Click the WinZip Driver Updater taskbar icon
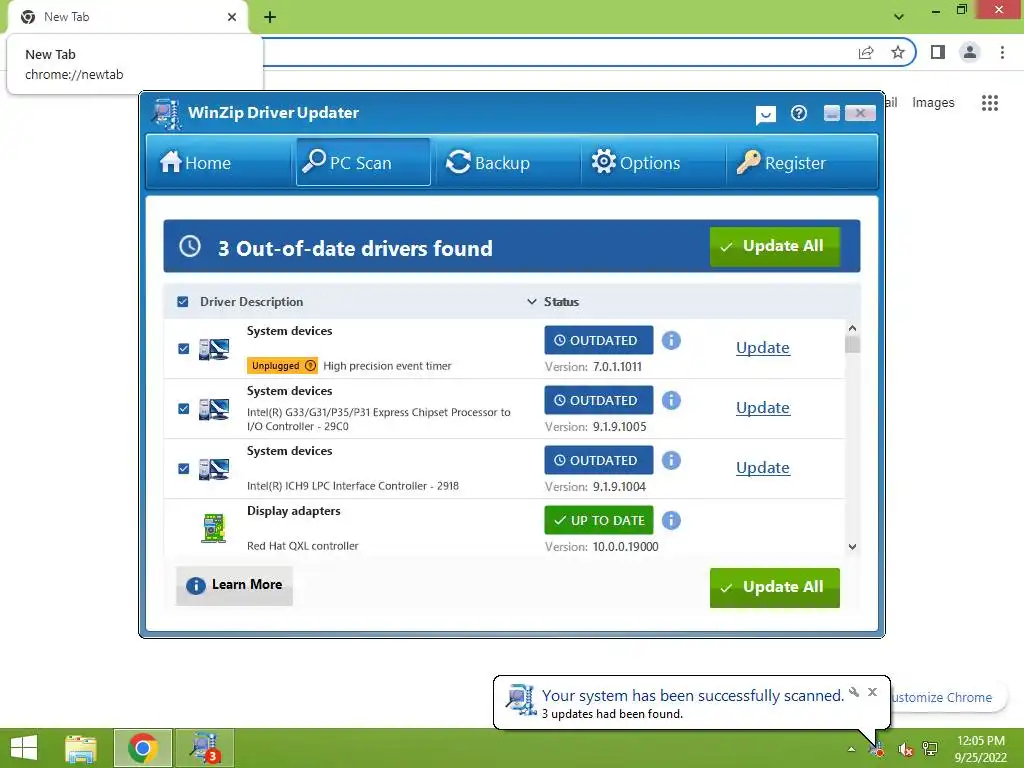 coord(204,748)
